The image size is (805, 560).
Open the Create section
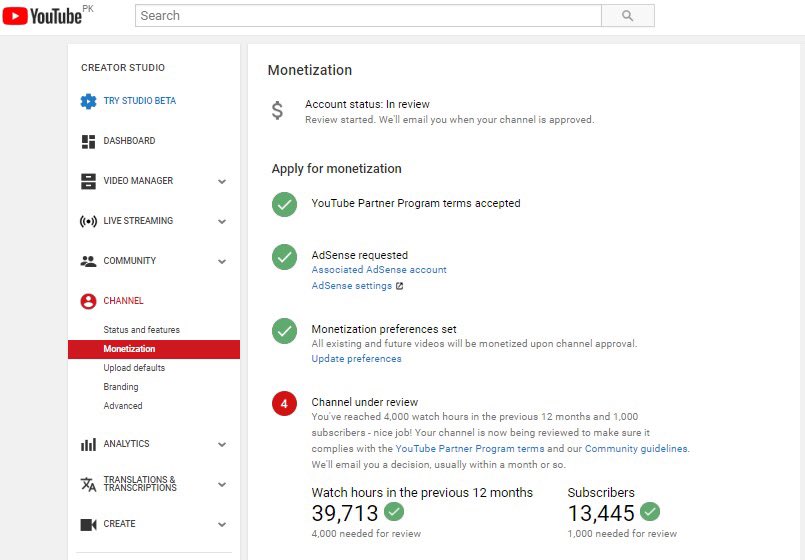[119, 524]
